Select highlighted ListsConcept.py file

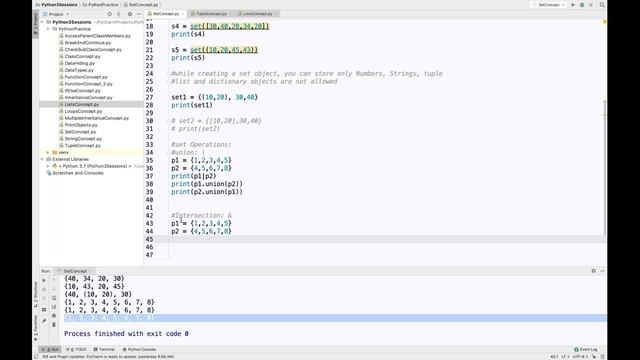point(82,104)
